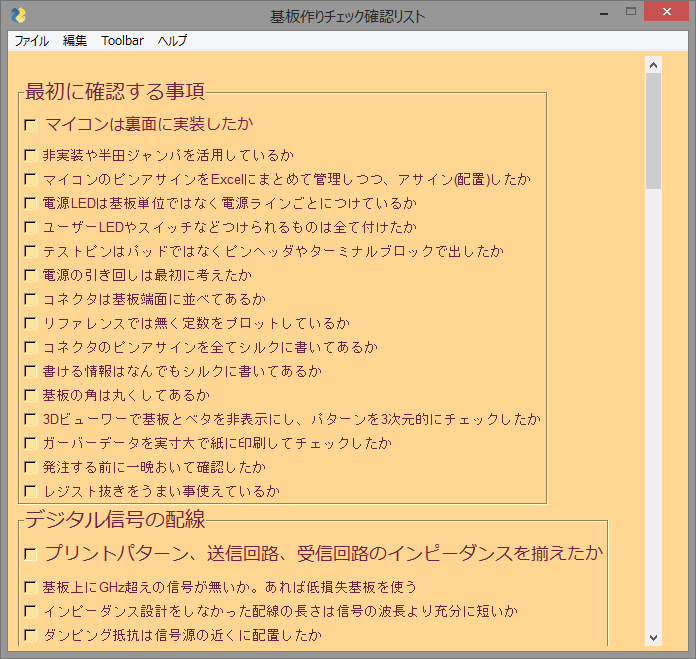This screenshot has height=659, width=696.
Task: Check 電源LEDは基板単位ではなく item
Action: [30, 203]
